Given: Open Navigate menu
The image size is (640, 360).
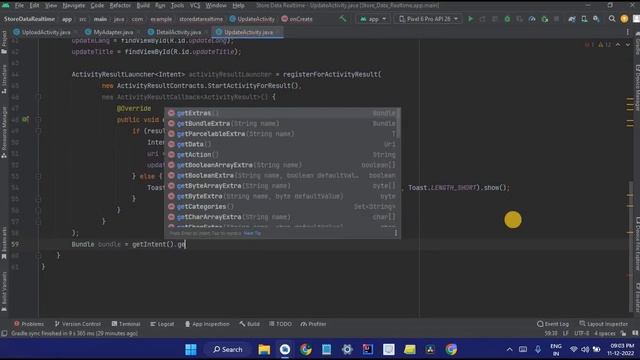Looking at the screenshot, I should coord(73,5).
